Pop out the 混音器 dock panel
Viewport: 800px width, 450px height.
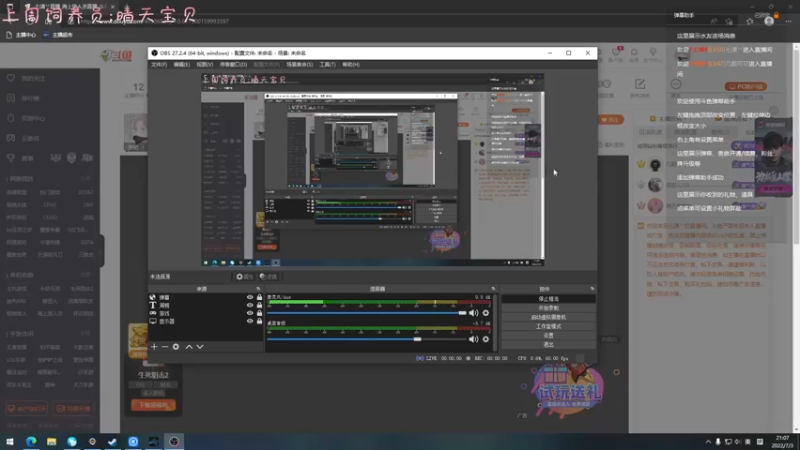(x=493, y=289)
